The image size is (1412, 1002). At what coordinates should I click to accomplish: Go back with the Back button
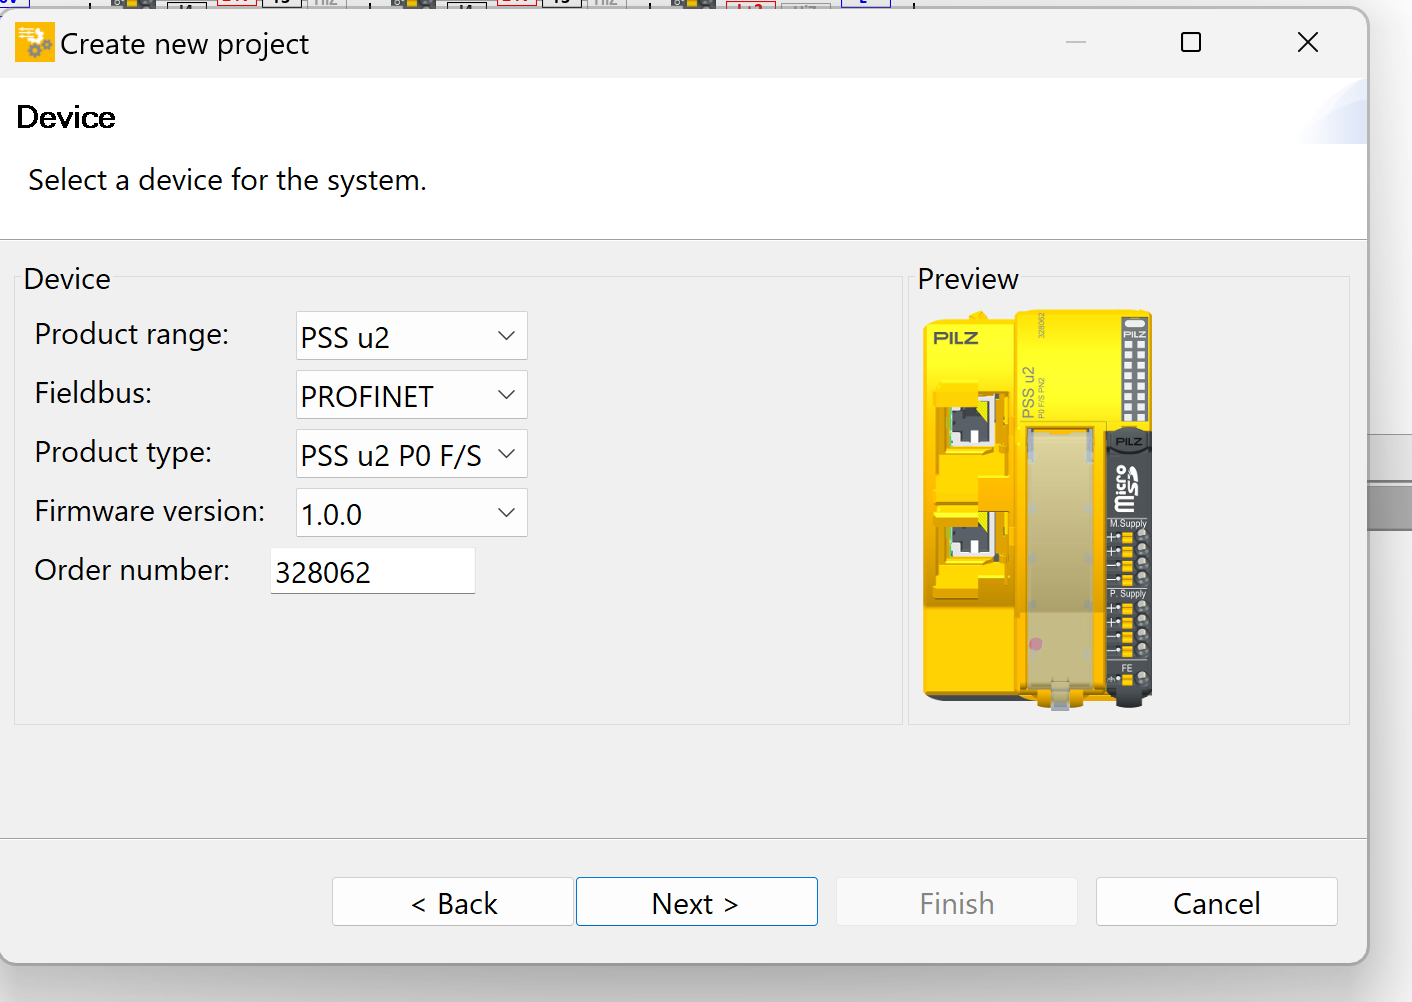[x=453, y=902]
